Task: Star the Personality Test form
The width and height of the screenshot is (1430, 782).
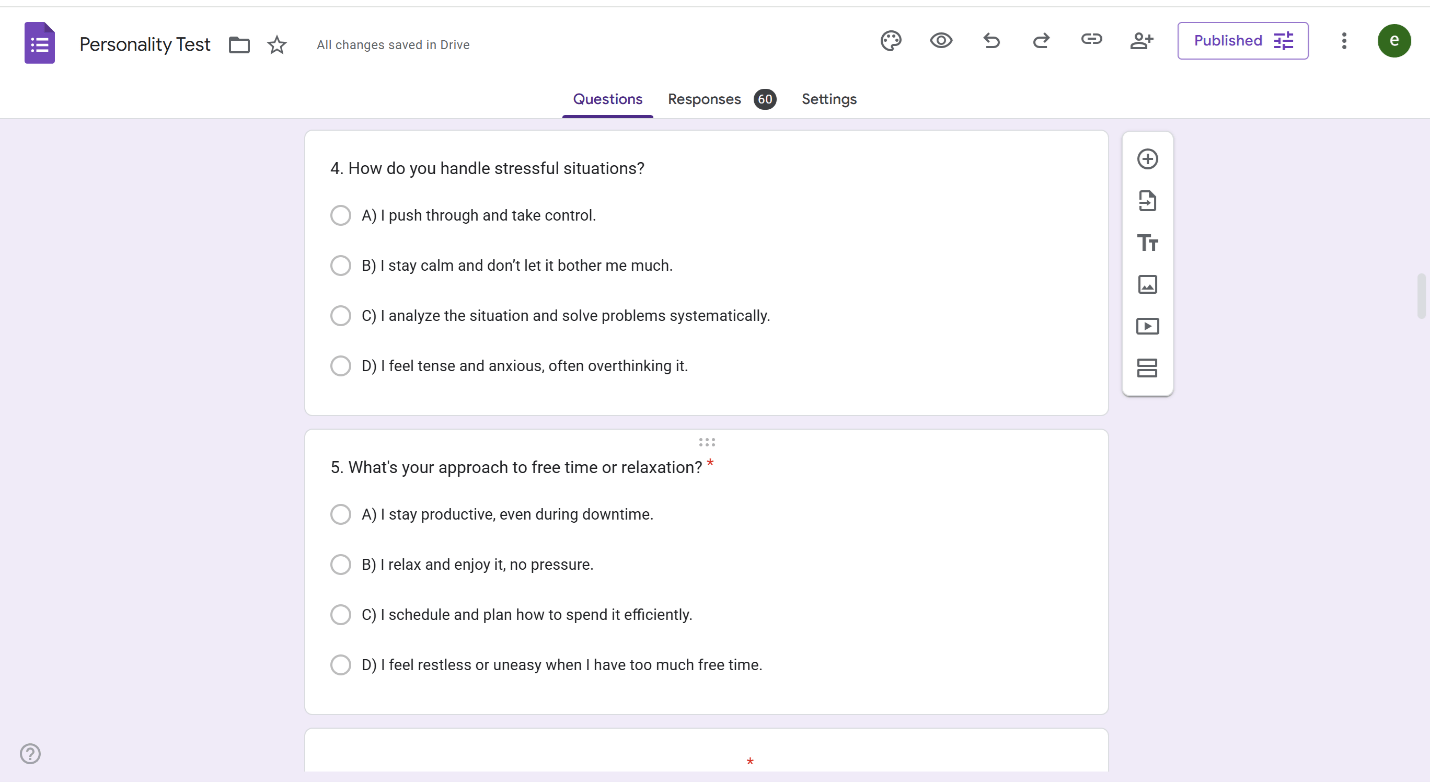Action: point(277,45)
